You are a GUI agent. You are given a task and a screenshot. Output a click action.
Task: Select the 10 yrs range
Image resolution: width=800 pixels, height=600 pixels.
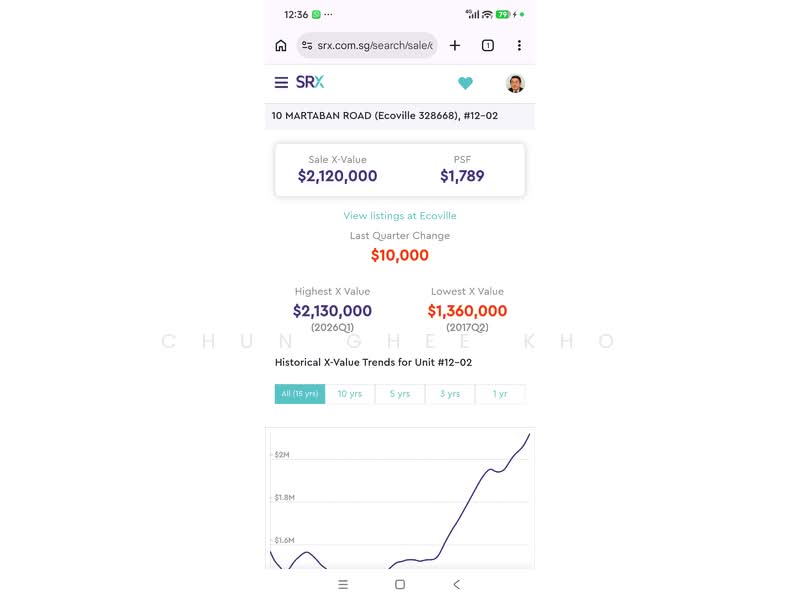pos(350,394)
